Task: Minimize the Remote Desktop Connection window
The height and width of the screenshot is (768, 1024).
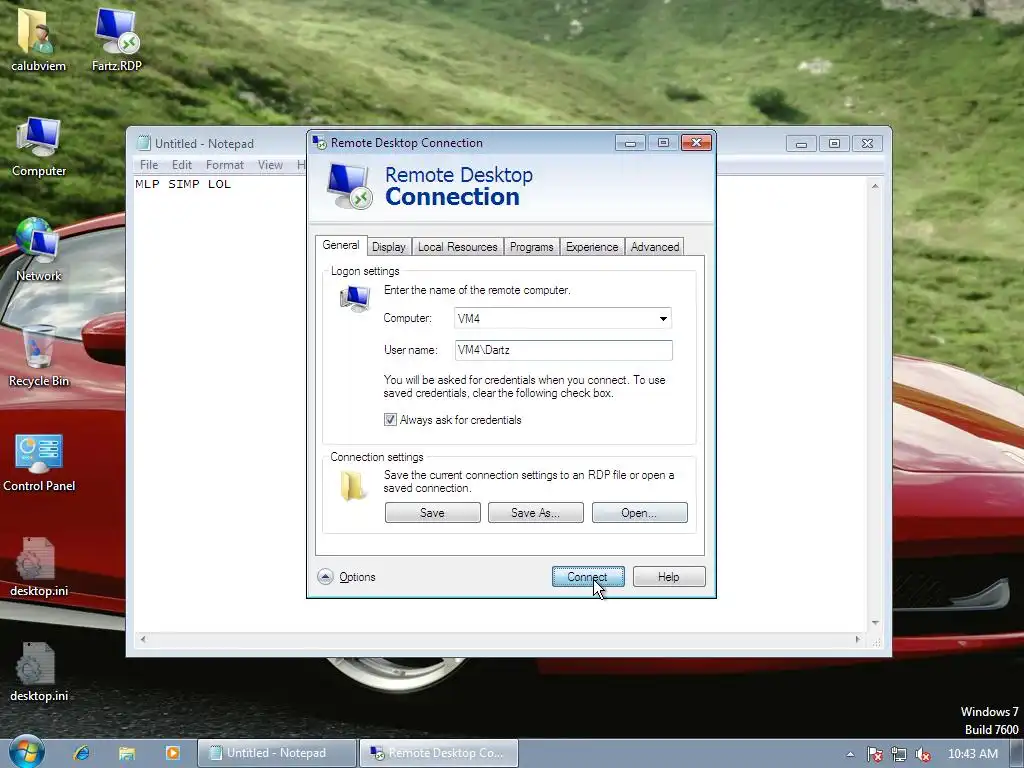Action: tap(630, 142)
